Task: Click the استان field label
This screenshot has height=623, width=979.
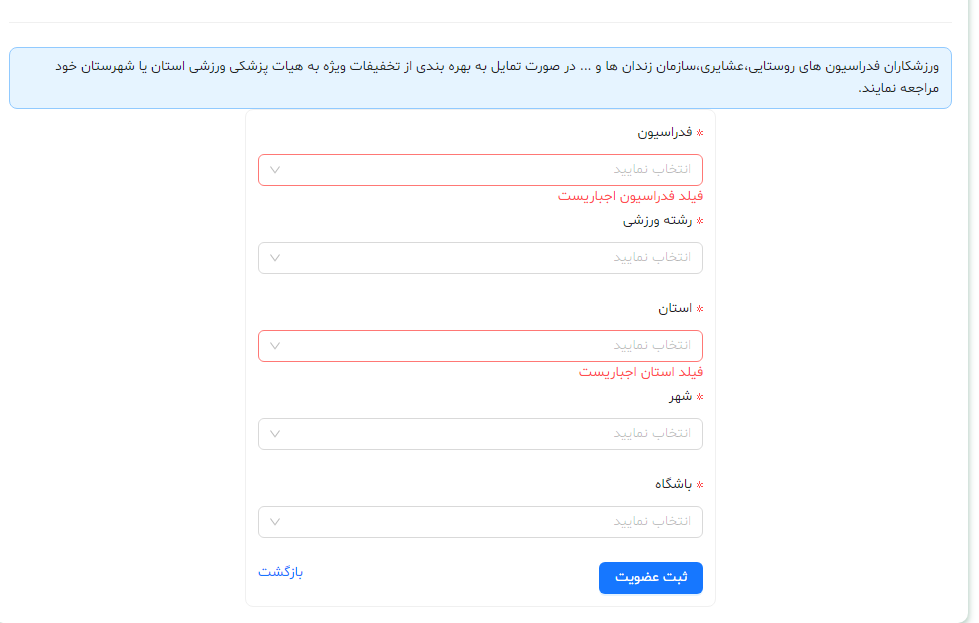Action: 675,308
